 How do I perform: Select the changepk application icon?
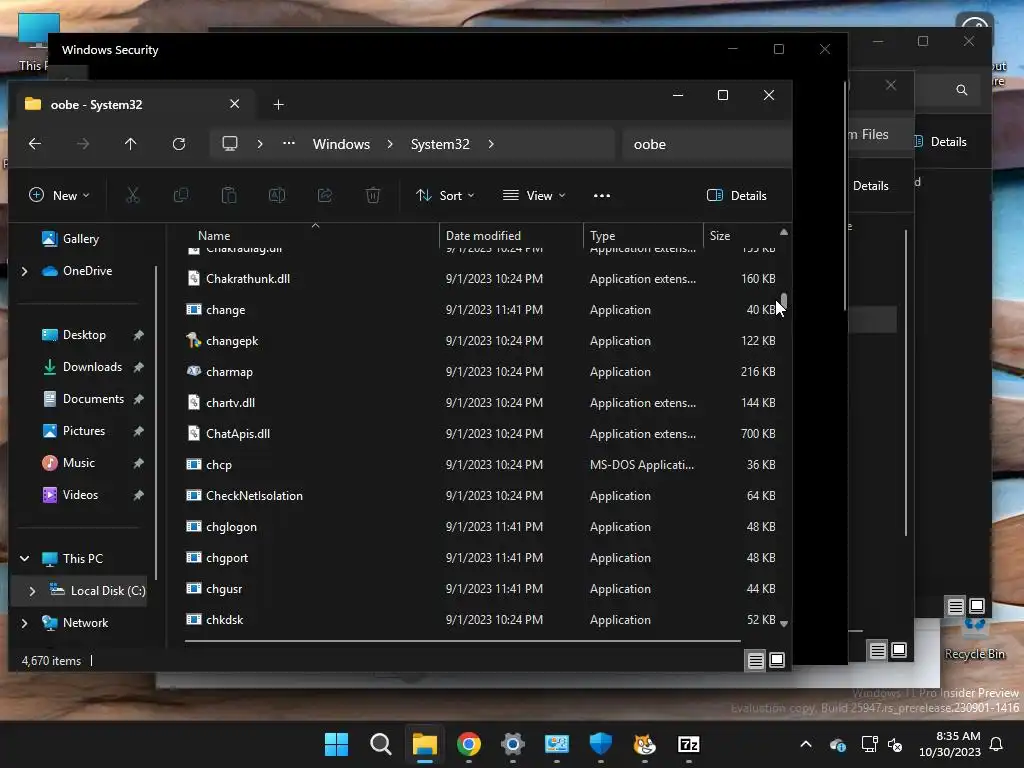193,340
